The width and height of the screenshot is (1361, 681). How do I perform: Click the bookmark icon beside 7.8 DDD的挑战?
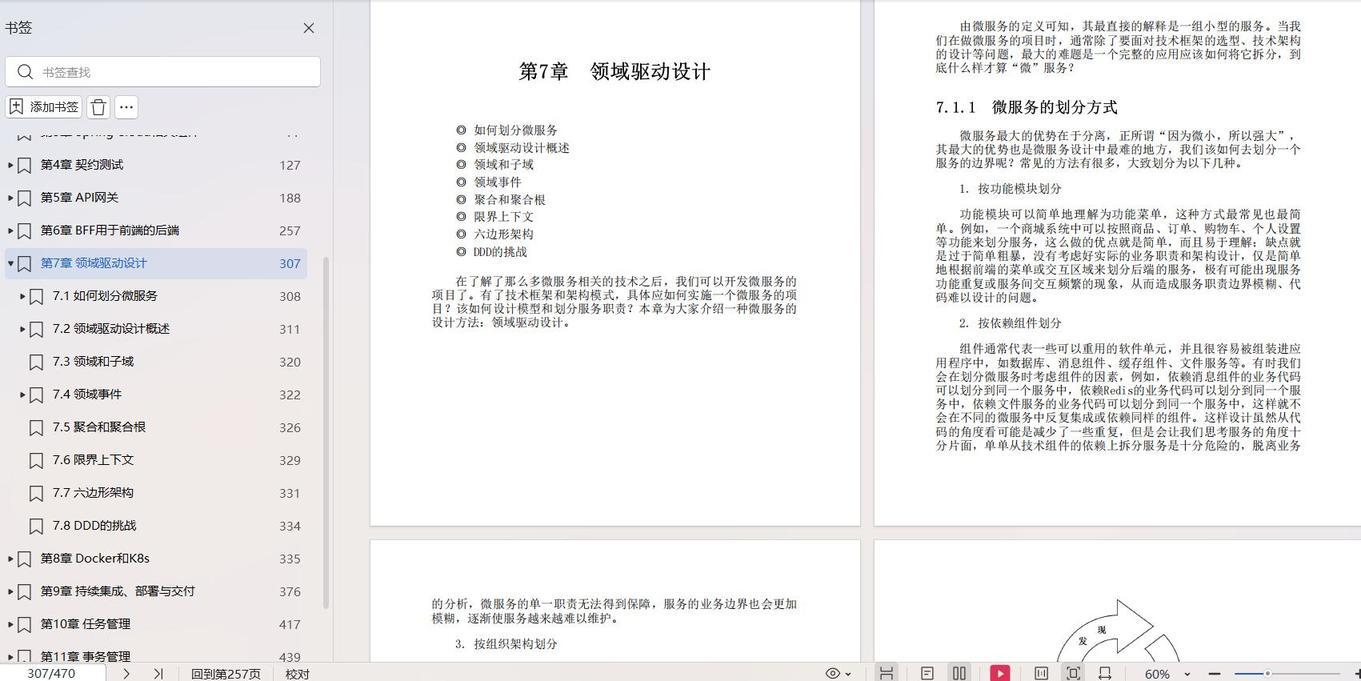pyautogui.click(x=36, y=526)
